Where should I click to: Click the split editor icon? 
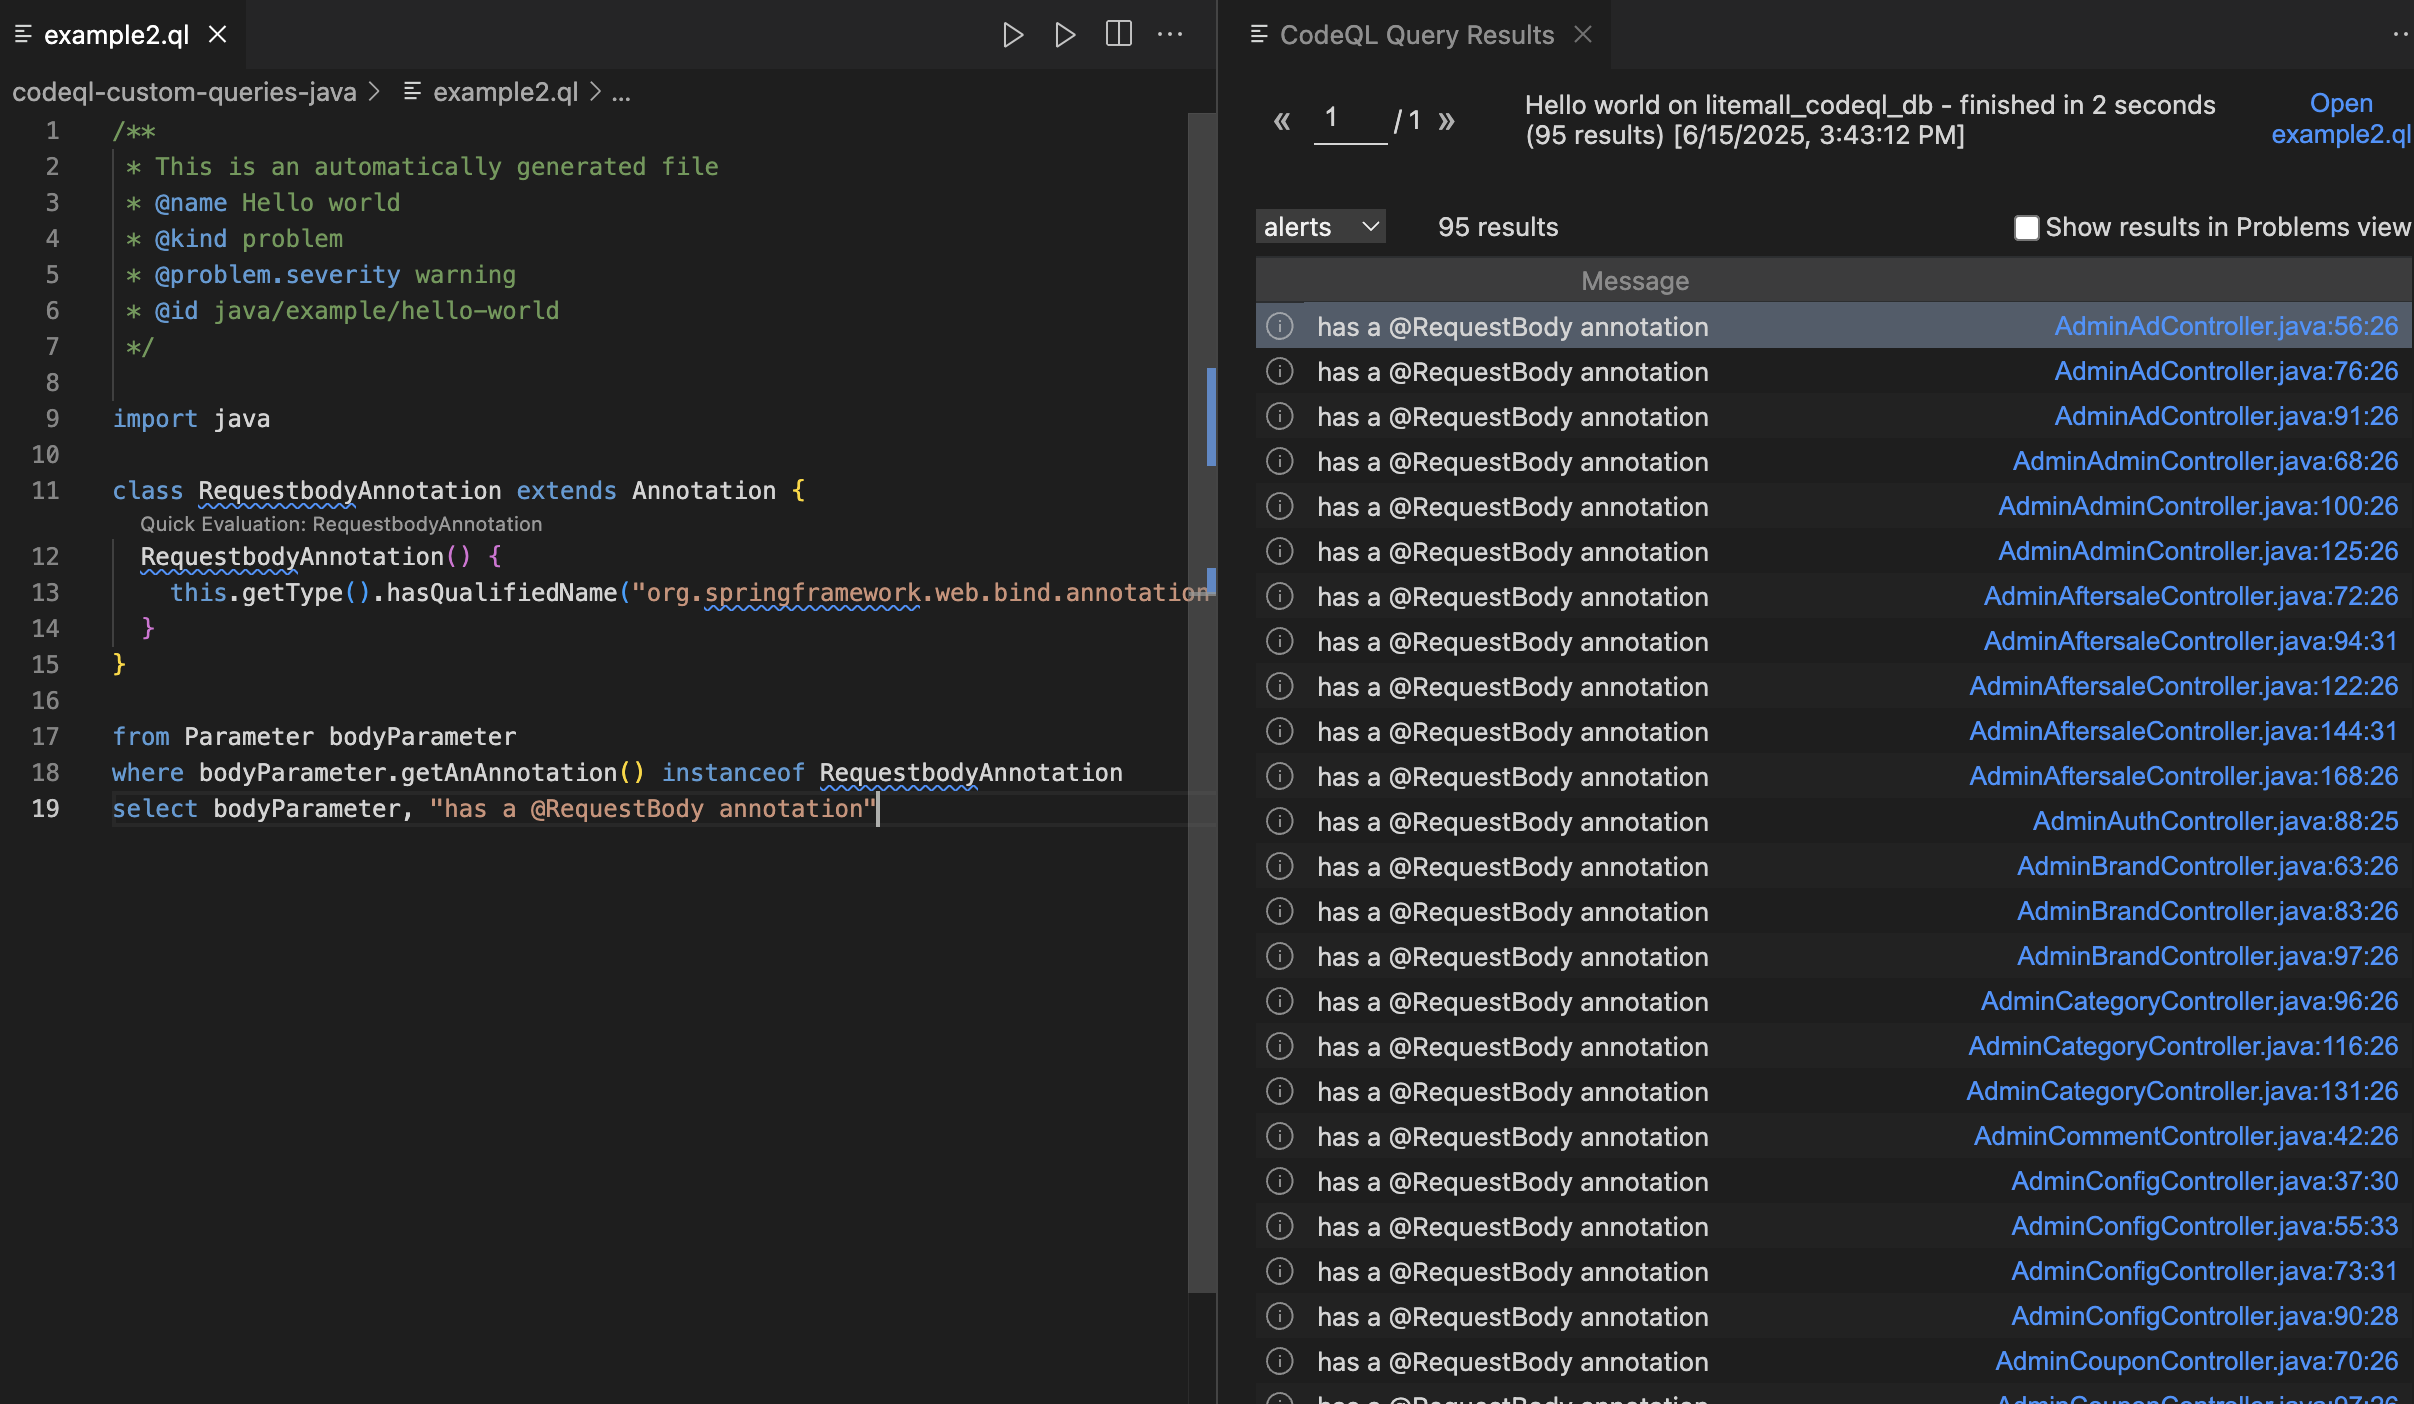tap(1118, 35)
